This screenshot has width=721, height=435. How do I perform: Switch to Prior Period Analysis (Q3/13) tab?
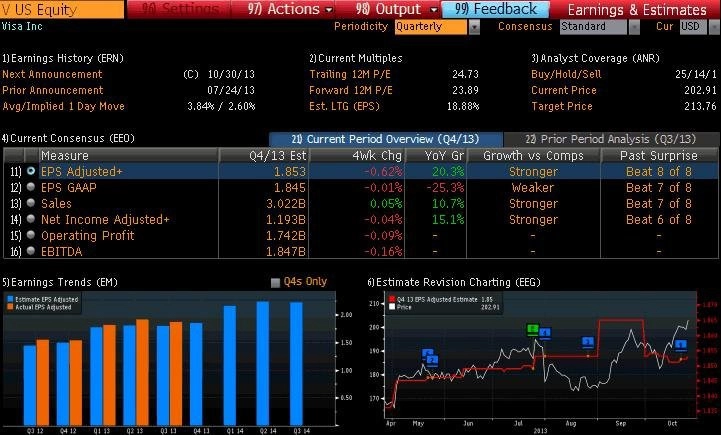coord(610,138)
